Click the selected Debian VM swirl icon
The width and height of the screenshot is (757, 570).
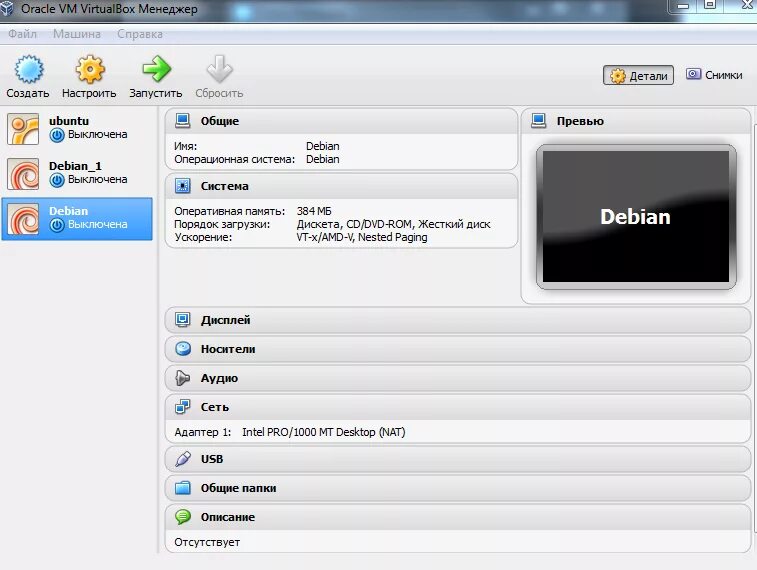pos(23,219)
